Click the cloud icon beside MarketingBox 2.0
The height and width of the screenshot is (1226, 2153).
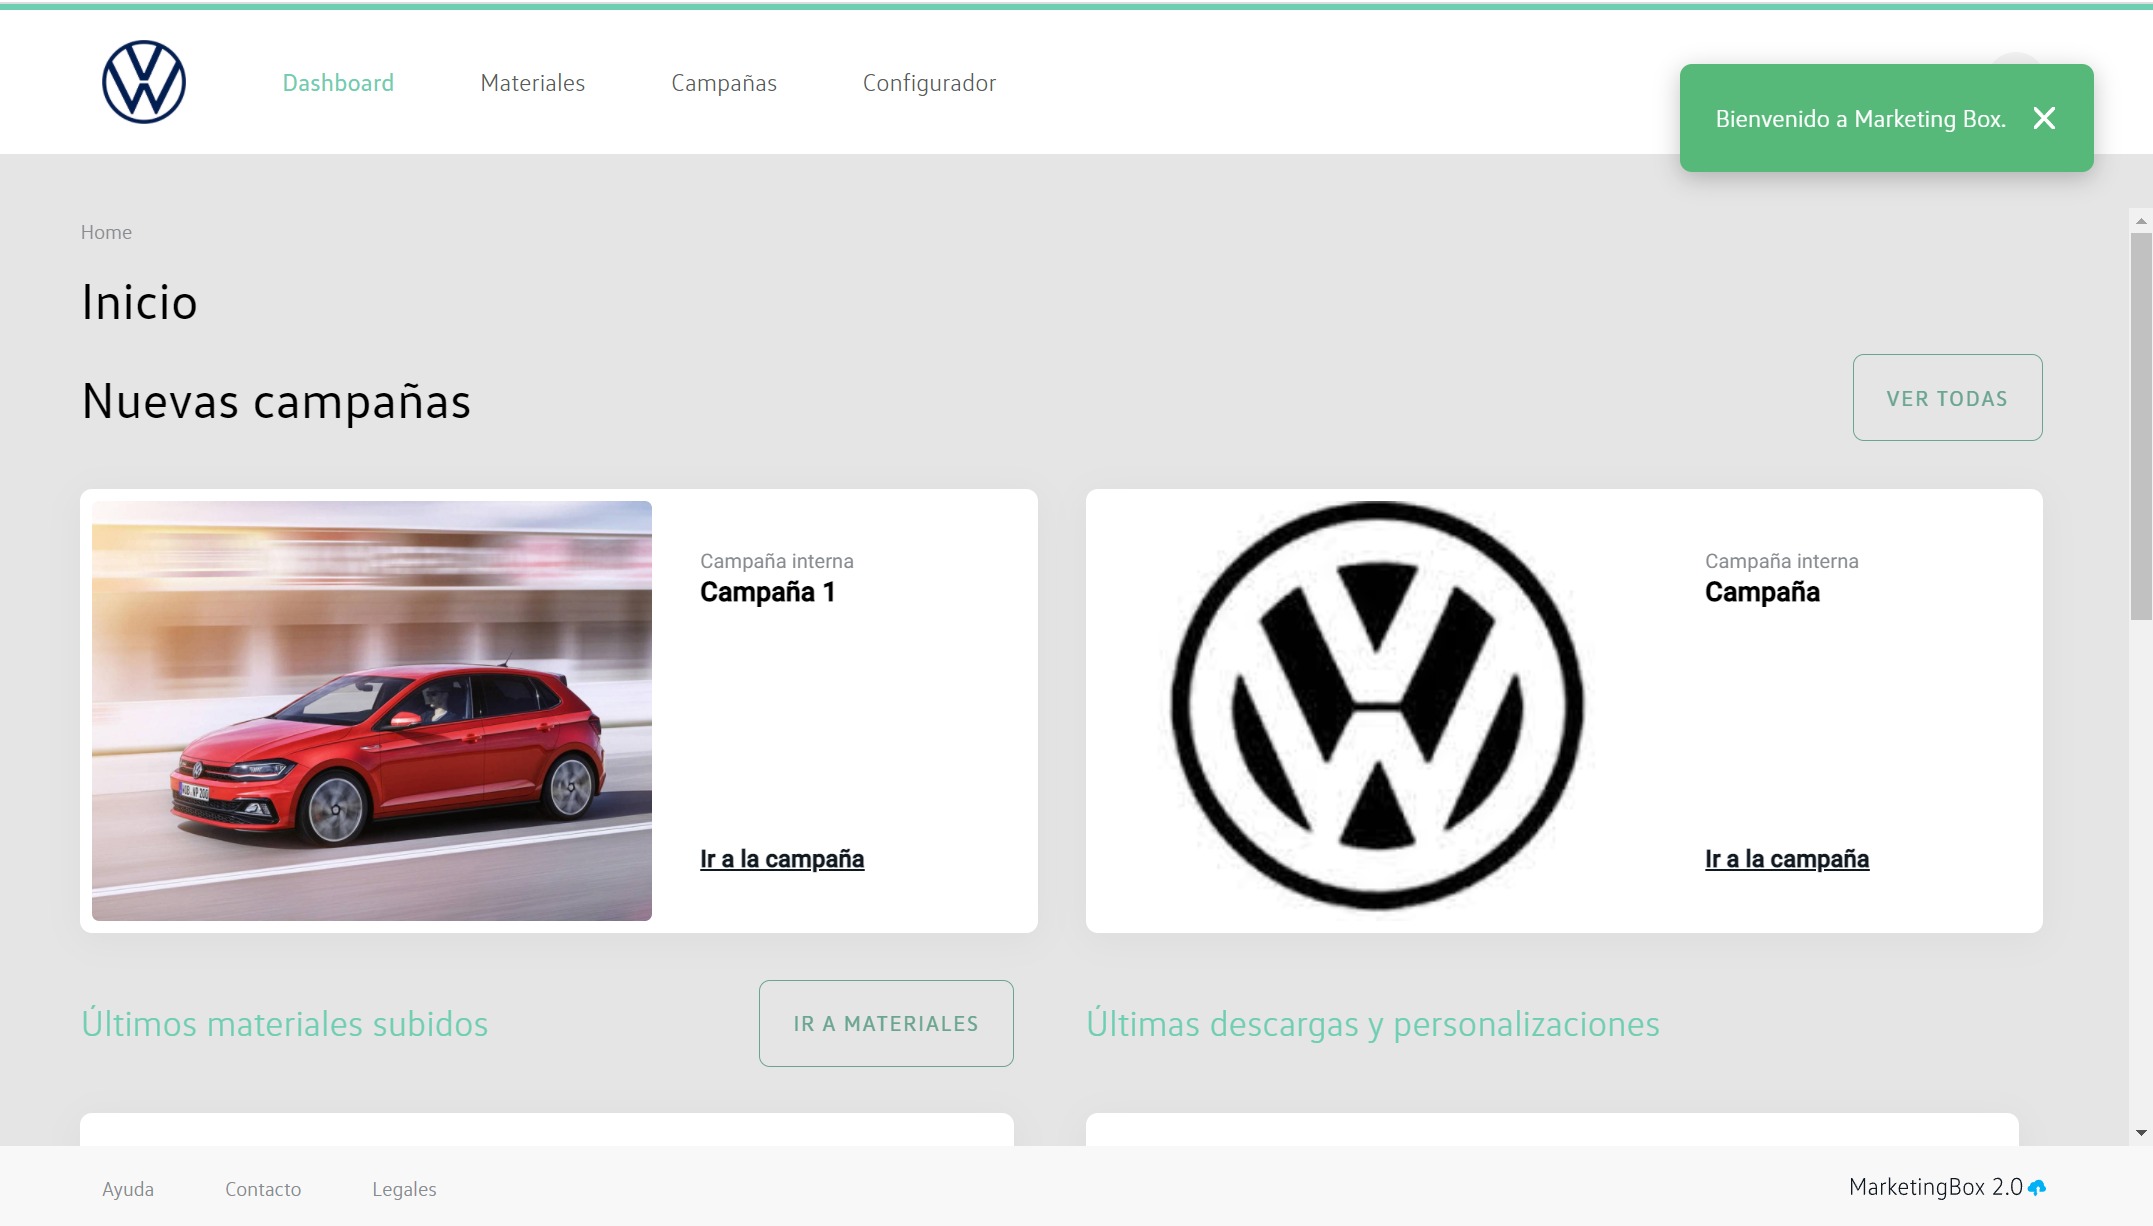pos(2037,1187)
